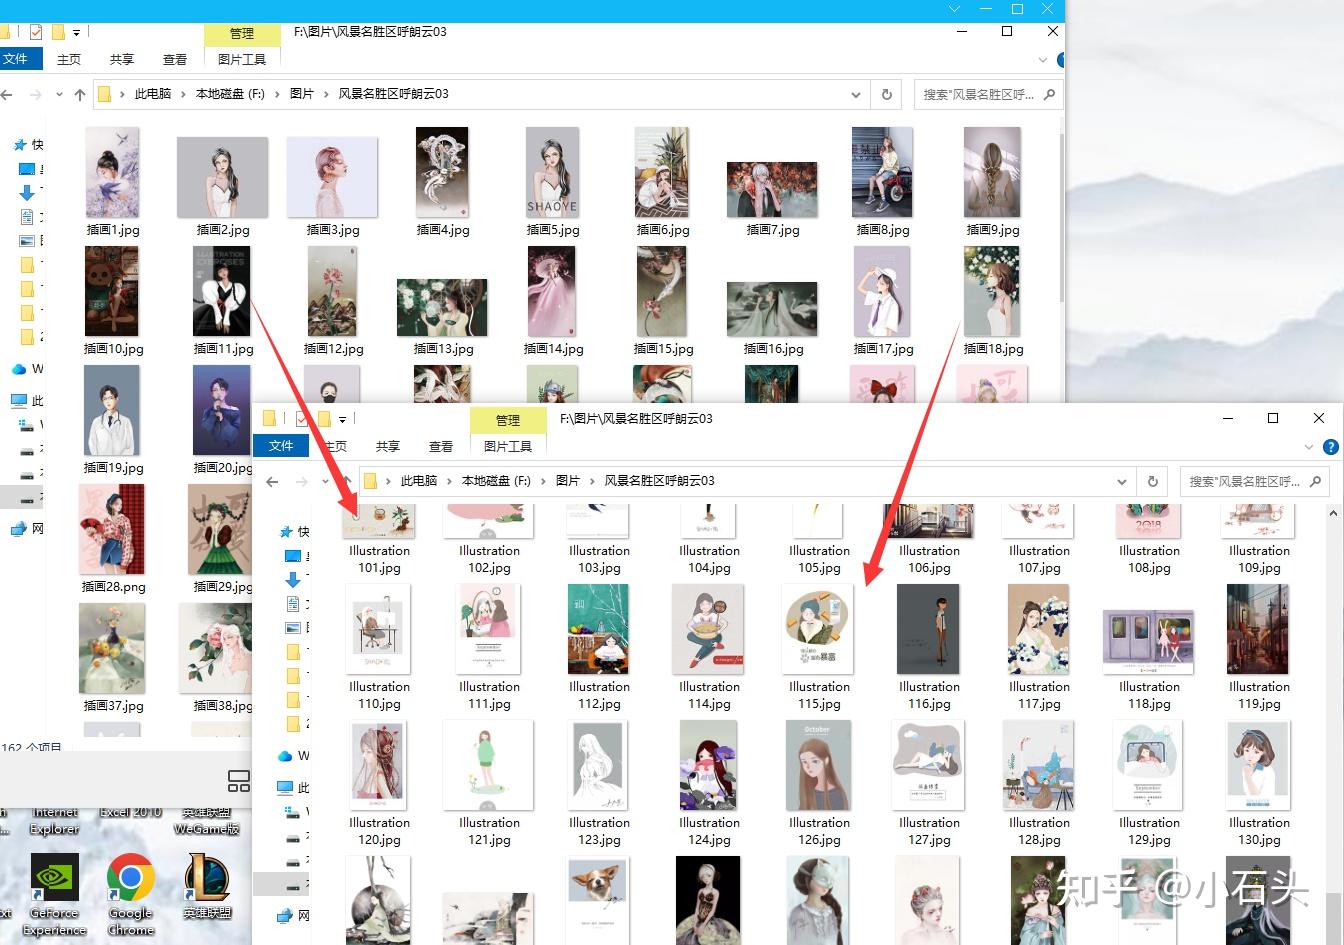The height and width of the screenshot is (945, 1344).
Task: Go up one folder level in rear window
Action: 80,95
